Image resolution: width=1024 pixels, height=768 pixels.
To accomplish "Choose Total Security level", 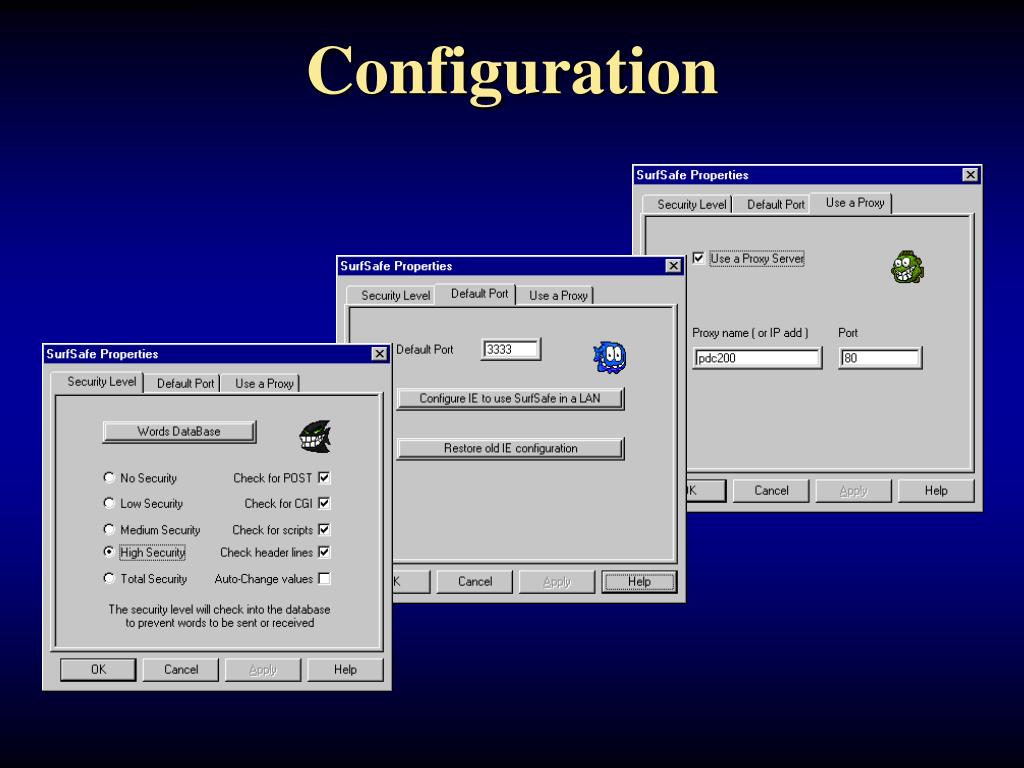I will point(109,578).
